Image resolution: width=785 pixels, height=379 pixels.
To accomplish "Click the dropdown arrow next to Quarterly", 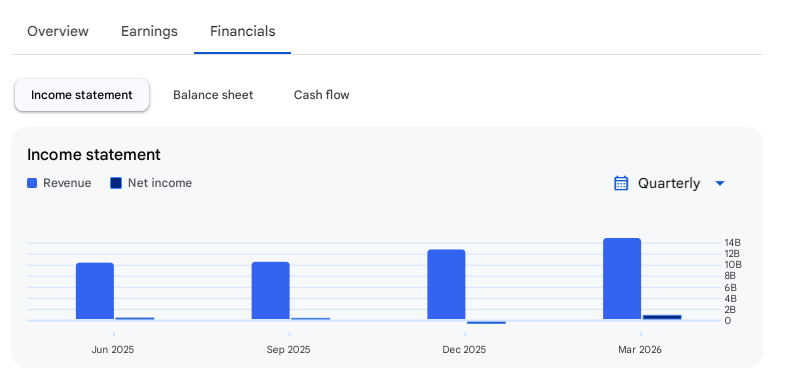I will point(720,184).
